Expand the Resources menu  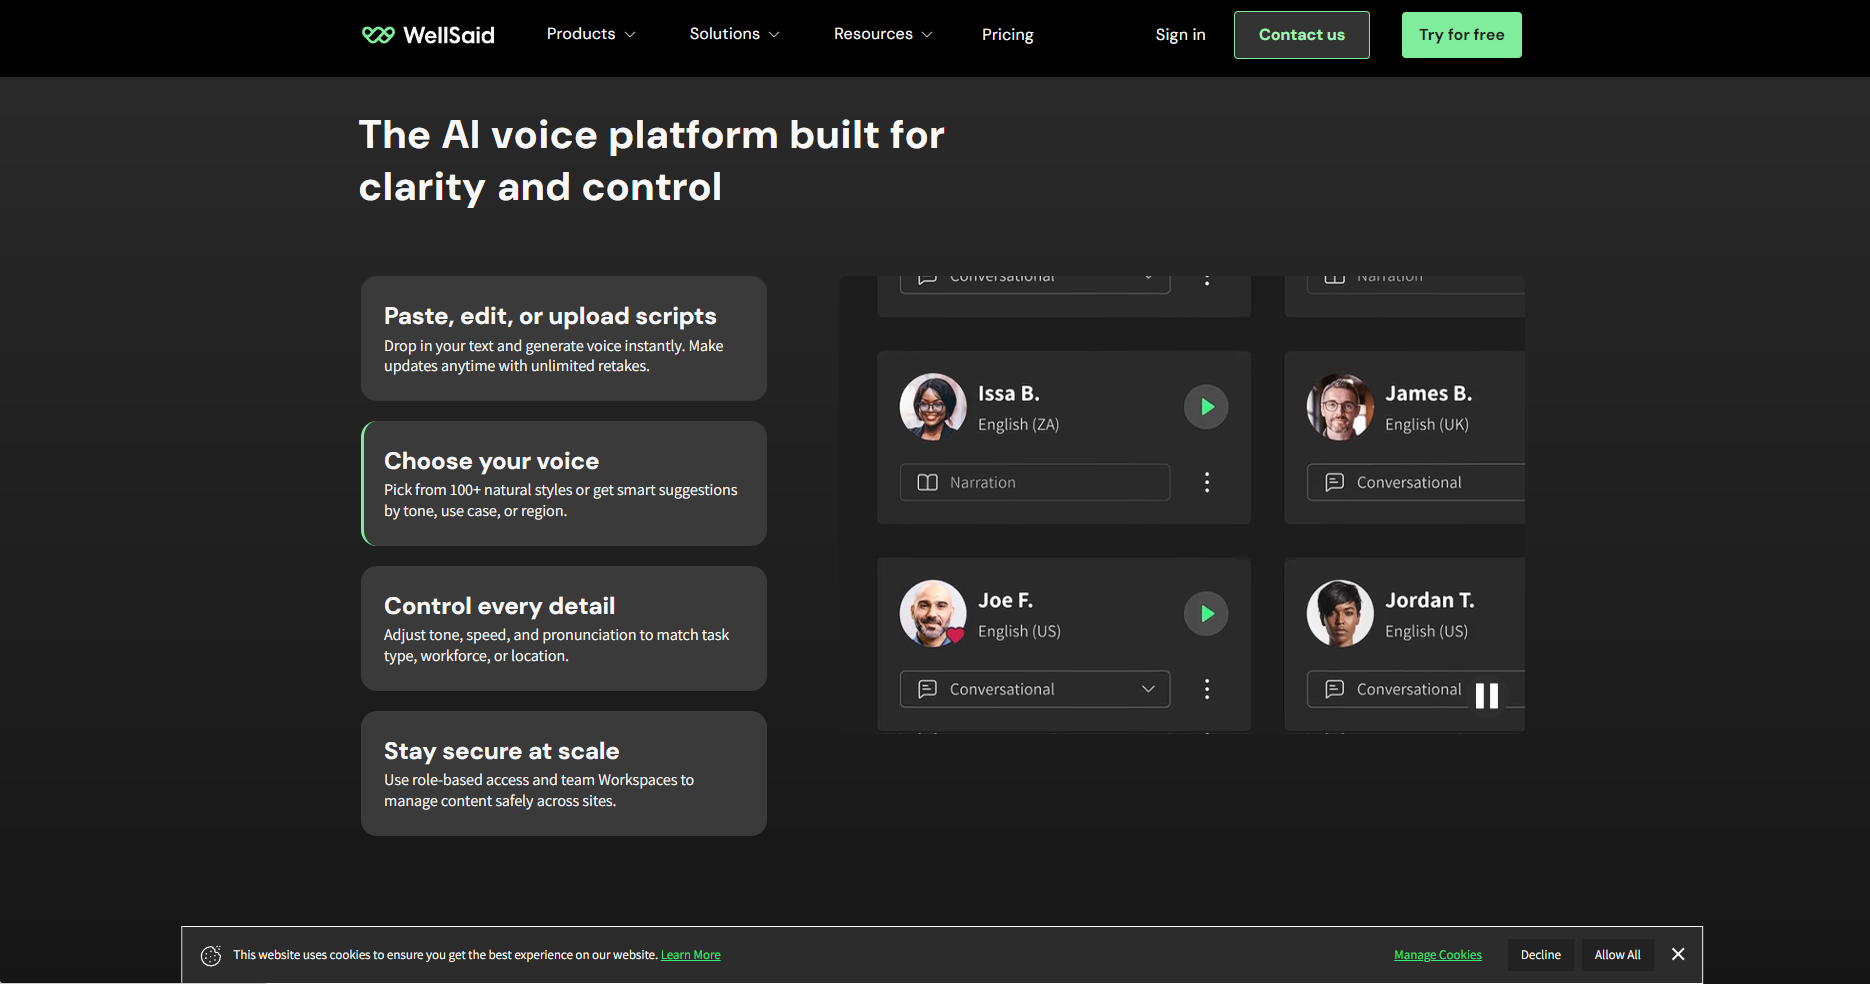coord(883,35)
